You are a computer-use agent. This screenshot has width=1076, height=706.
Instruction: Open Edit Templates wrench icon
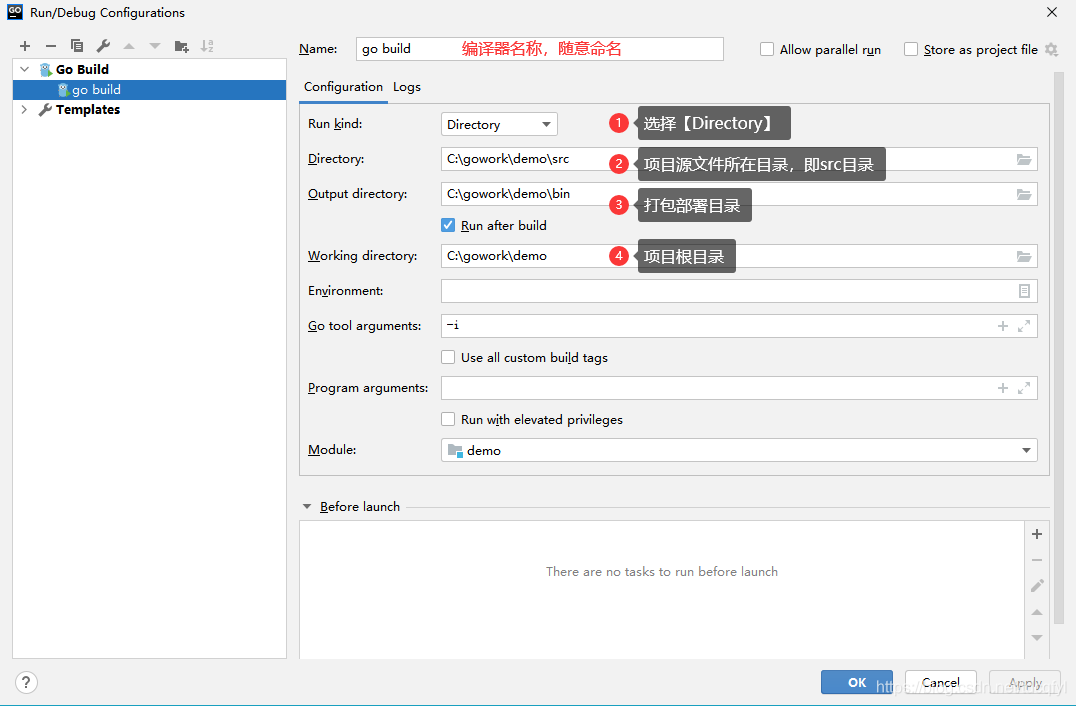[103, 46]
